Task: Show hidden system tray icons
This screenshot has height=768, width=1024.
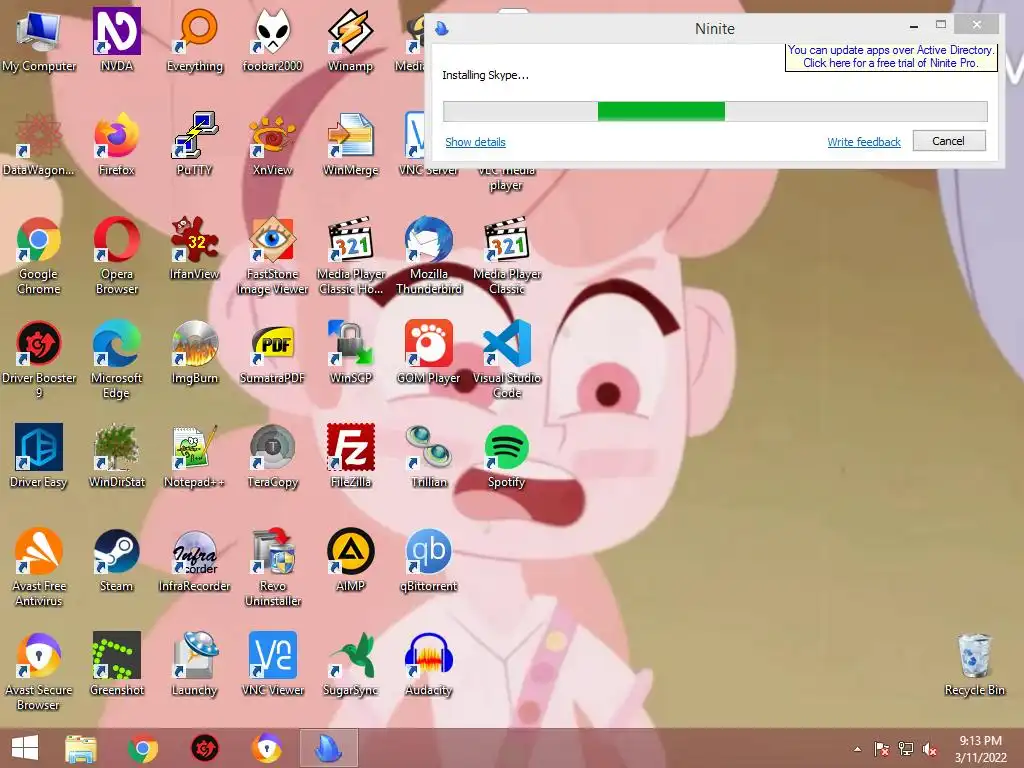Action: tap(857, 749)
